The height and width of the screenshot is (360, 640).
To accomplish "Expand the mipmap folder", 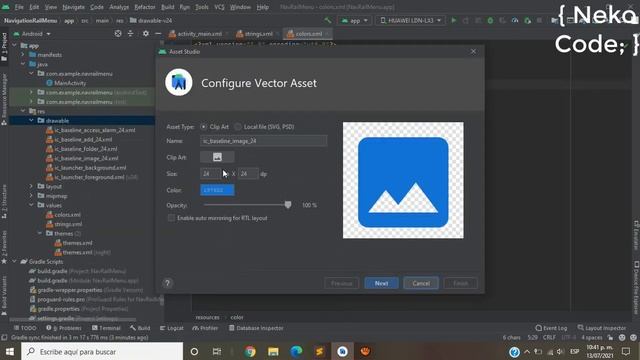I will click(x=31, y=196).
